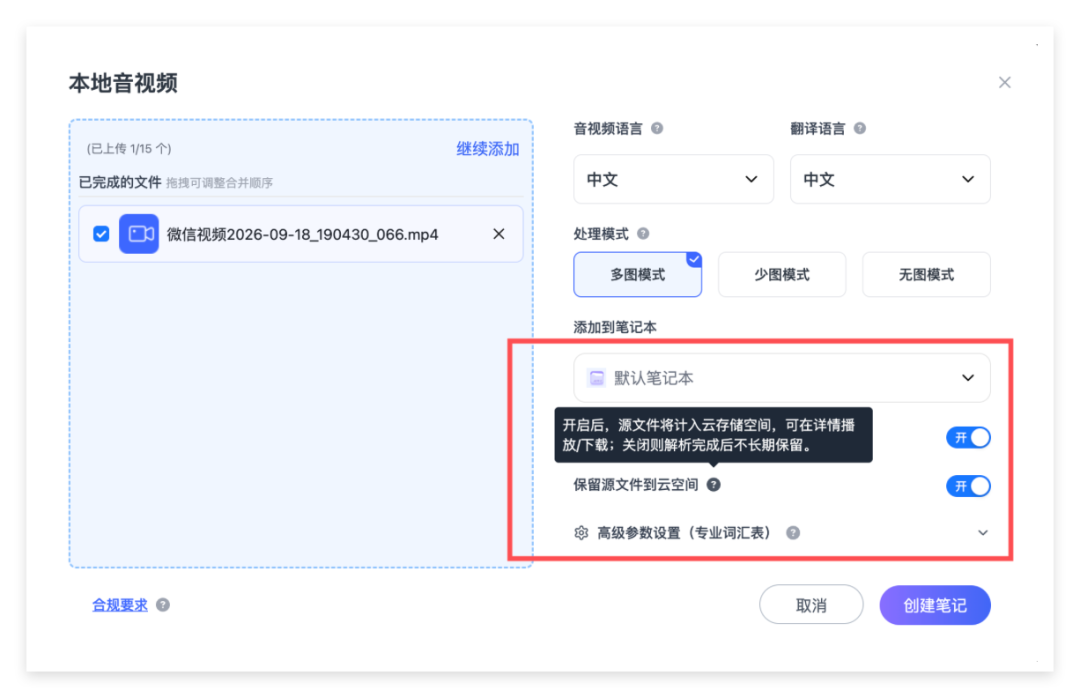Select 无图模式 processing mode
This screenshot has width=1080, height=698.
[x=926, y=274]
